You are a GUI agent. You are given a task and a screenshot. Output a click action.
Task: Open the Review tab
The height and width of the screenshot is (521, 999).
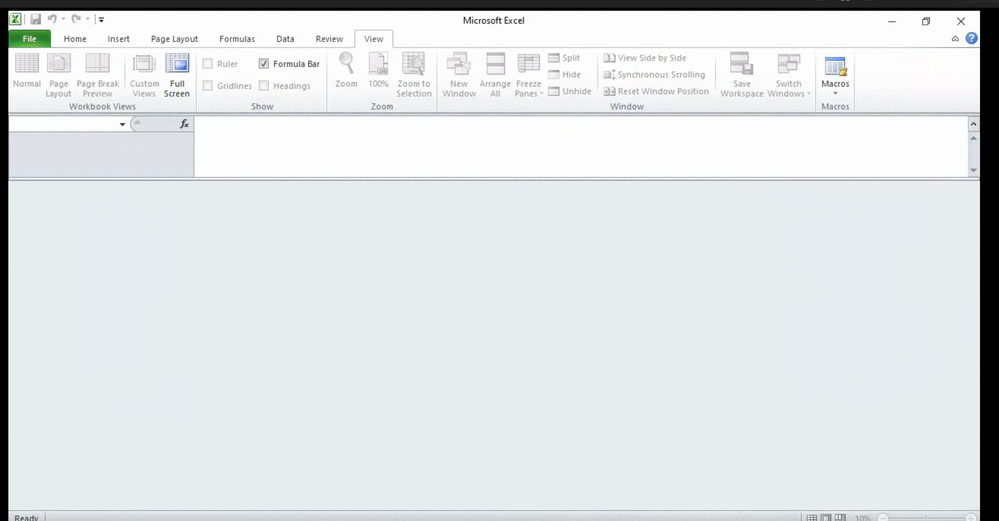[329, 39]
